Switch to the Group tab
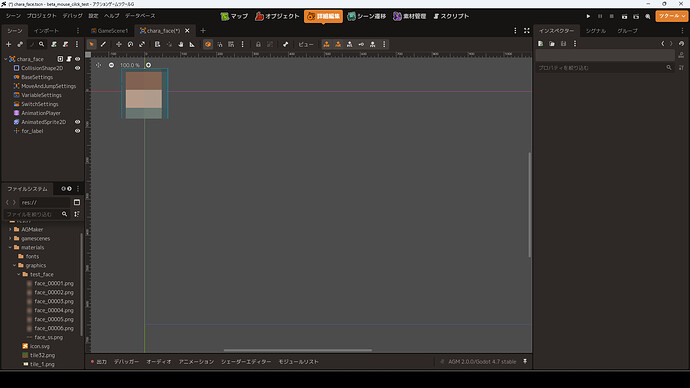The width and height of the screenshot is (690, 388). [x=627, y=31]
